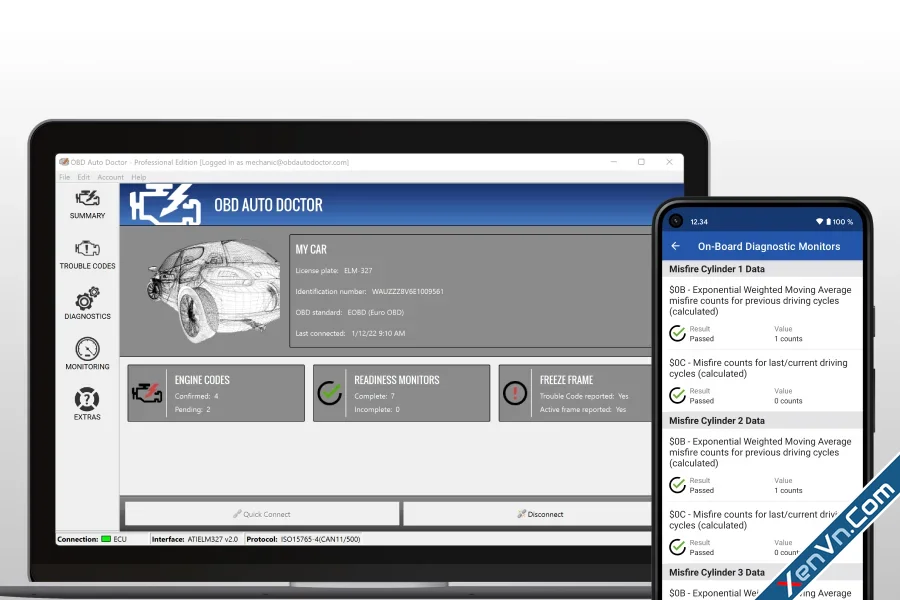Open the Freeze Frame card

[x=576, y=393]
